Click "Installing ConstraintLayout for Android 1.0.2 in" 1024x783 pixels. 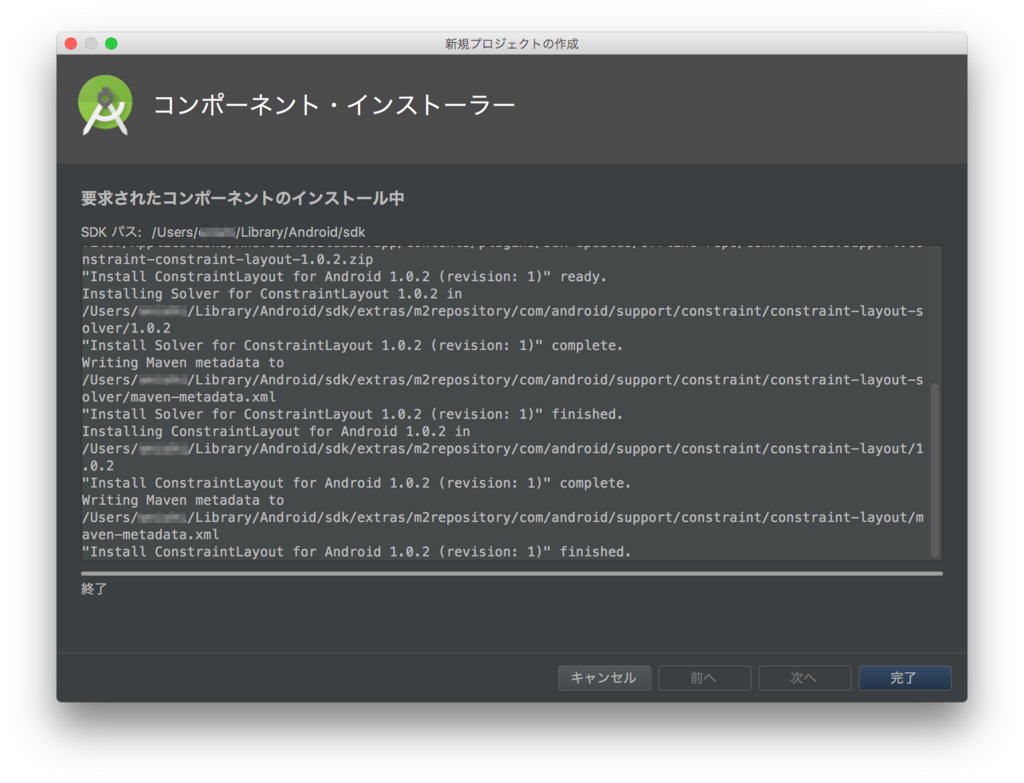coord(276,431)
